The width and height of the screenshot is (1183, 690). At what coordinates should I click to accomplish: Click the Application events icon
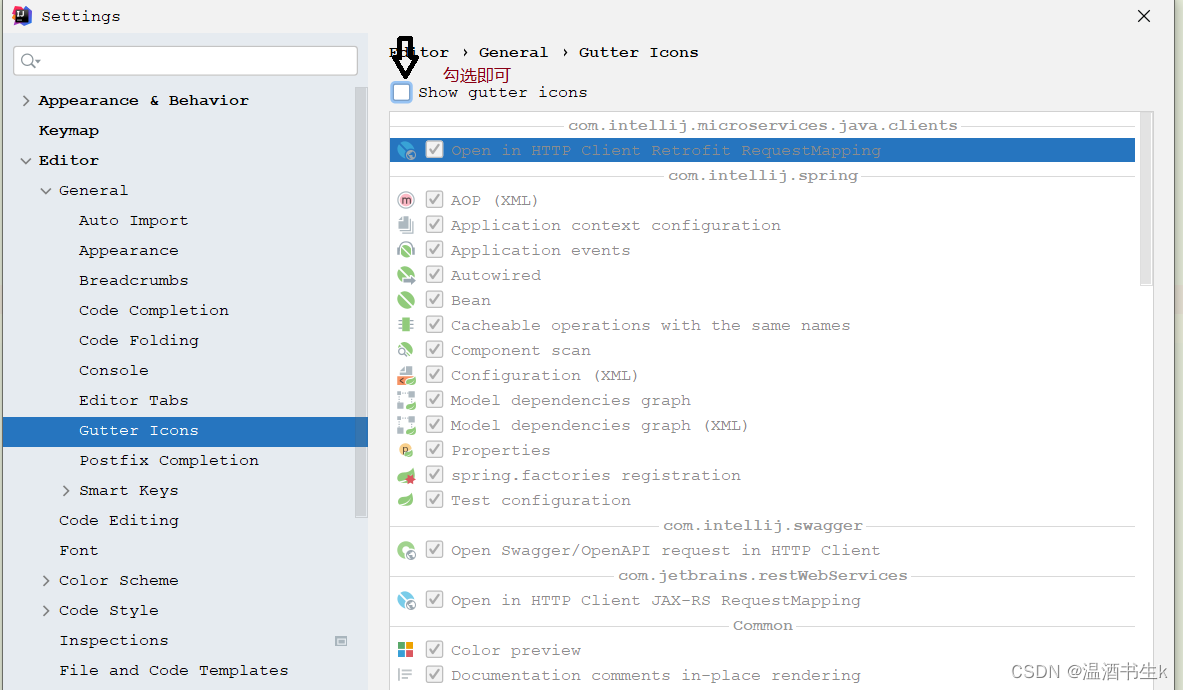click(406, 250)
